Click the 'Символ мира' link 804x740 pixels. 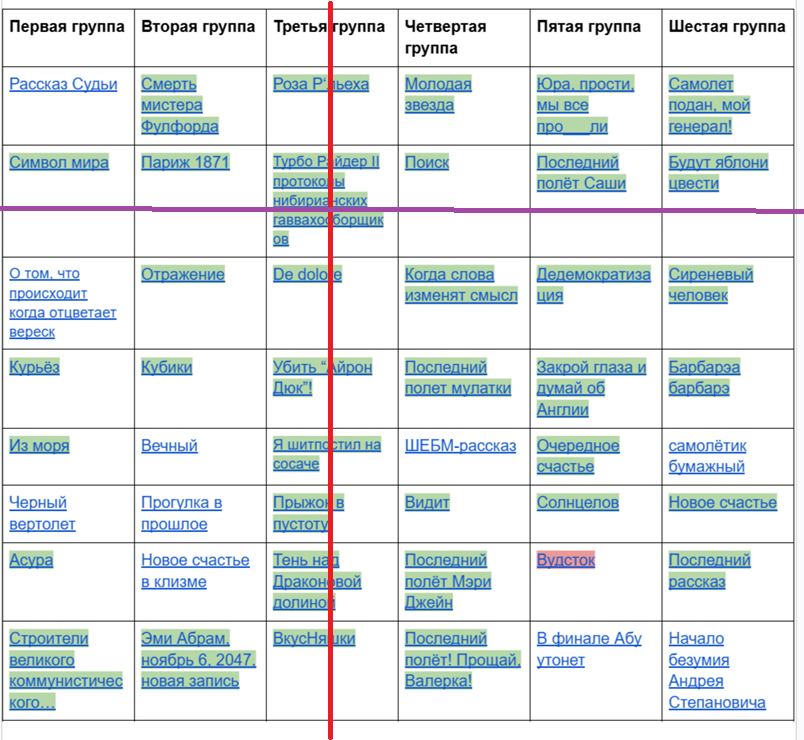pos(59,162)
